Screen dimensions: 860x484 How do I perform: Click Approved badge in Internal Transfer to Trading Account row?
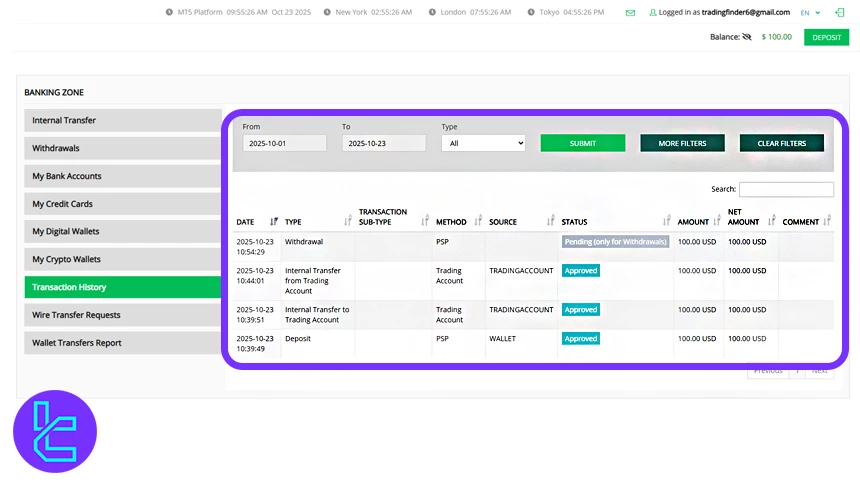[x=581, y=309]
